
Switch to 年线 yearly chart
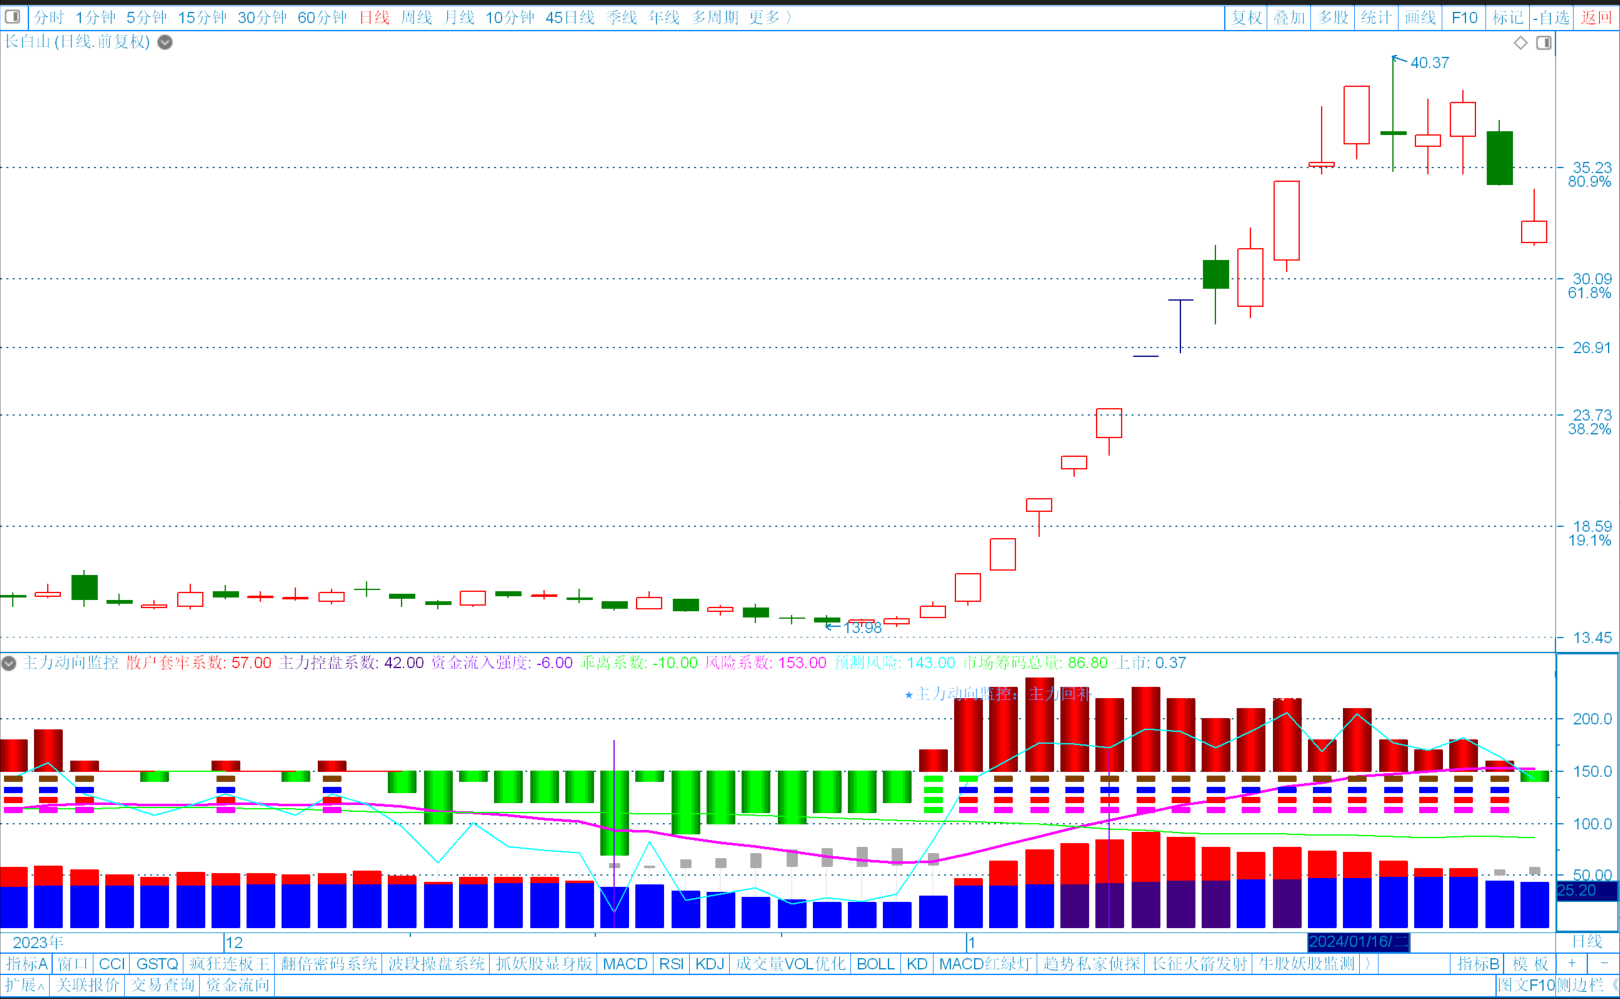coord(664,17)
